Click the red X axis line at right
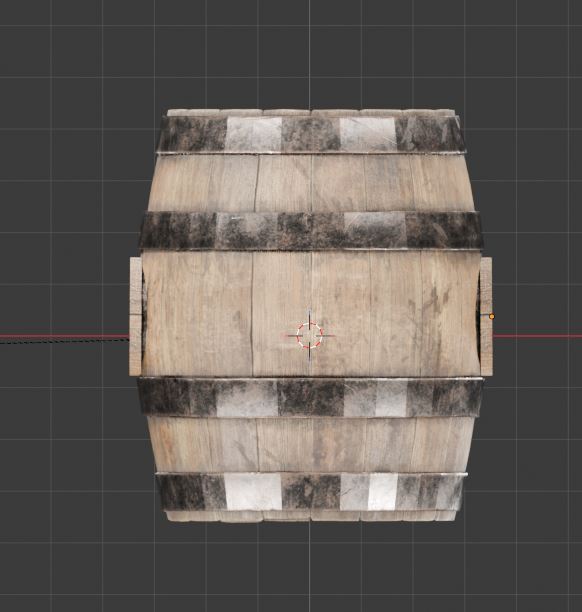Screen dimensions: 582x612 pos(537,336)
